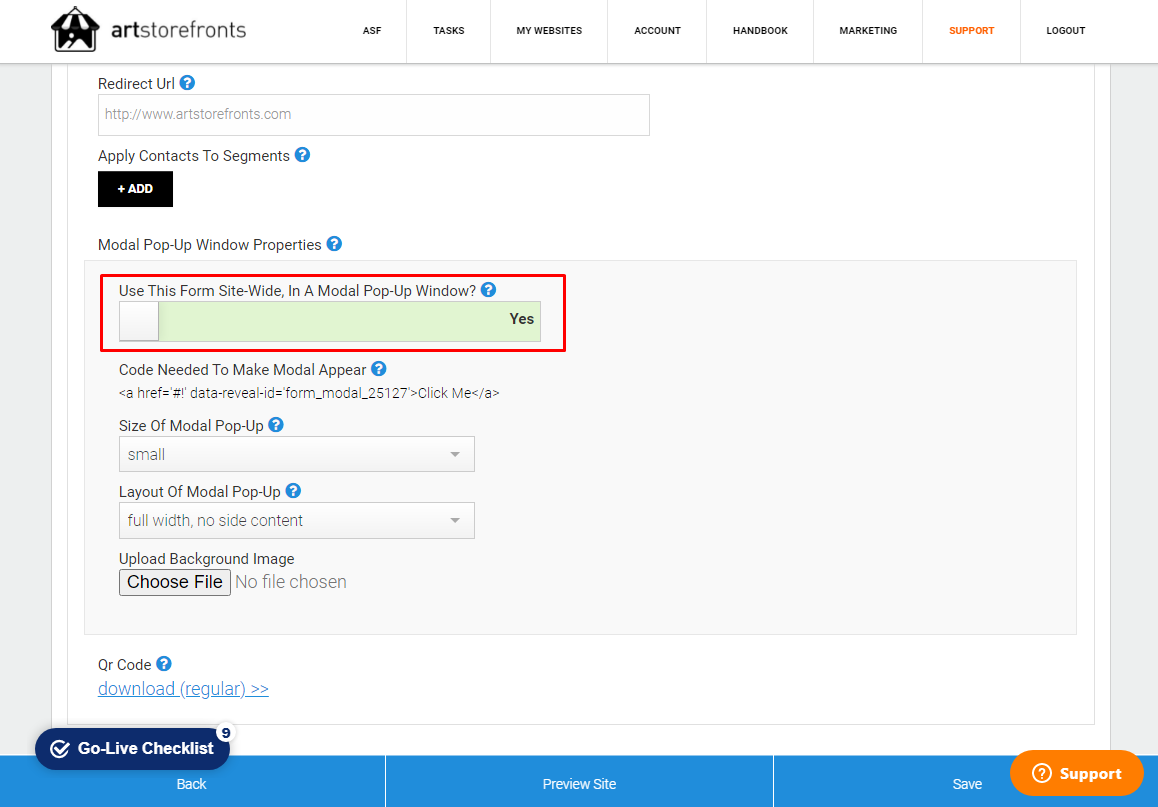Click the artstorefronts brand name text

point(179,30)
